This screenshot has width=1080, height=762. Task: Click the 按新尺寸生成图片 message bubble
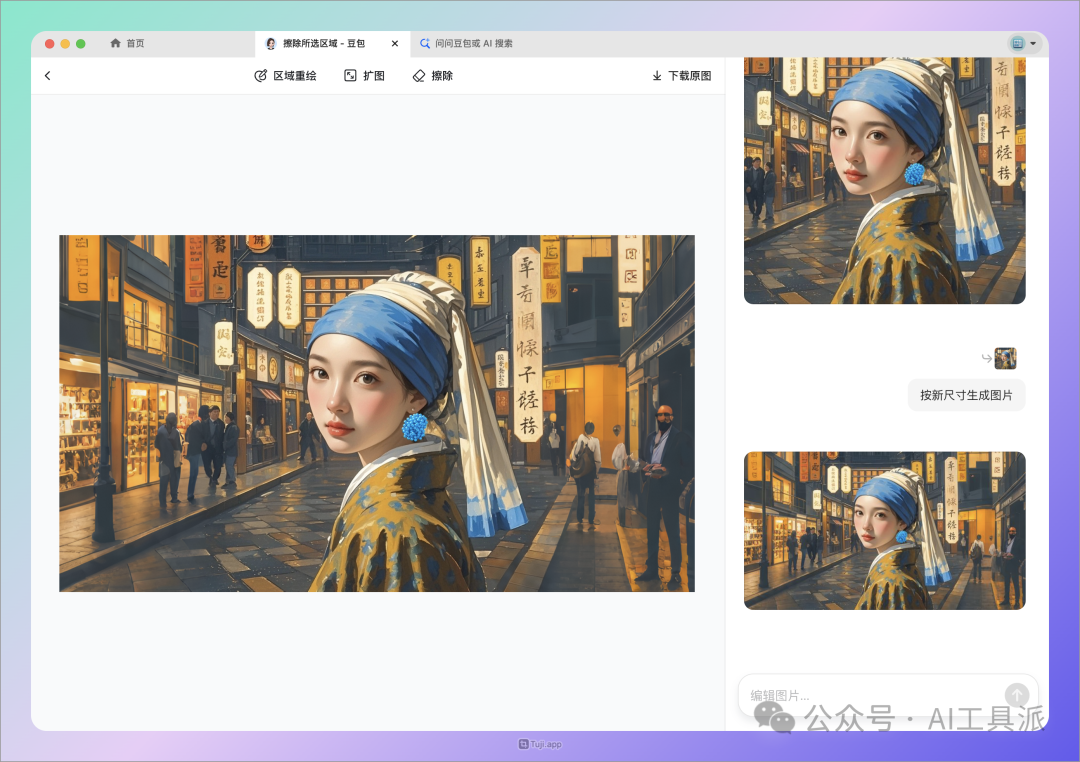coord(966,395)
